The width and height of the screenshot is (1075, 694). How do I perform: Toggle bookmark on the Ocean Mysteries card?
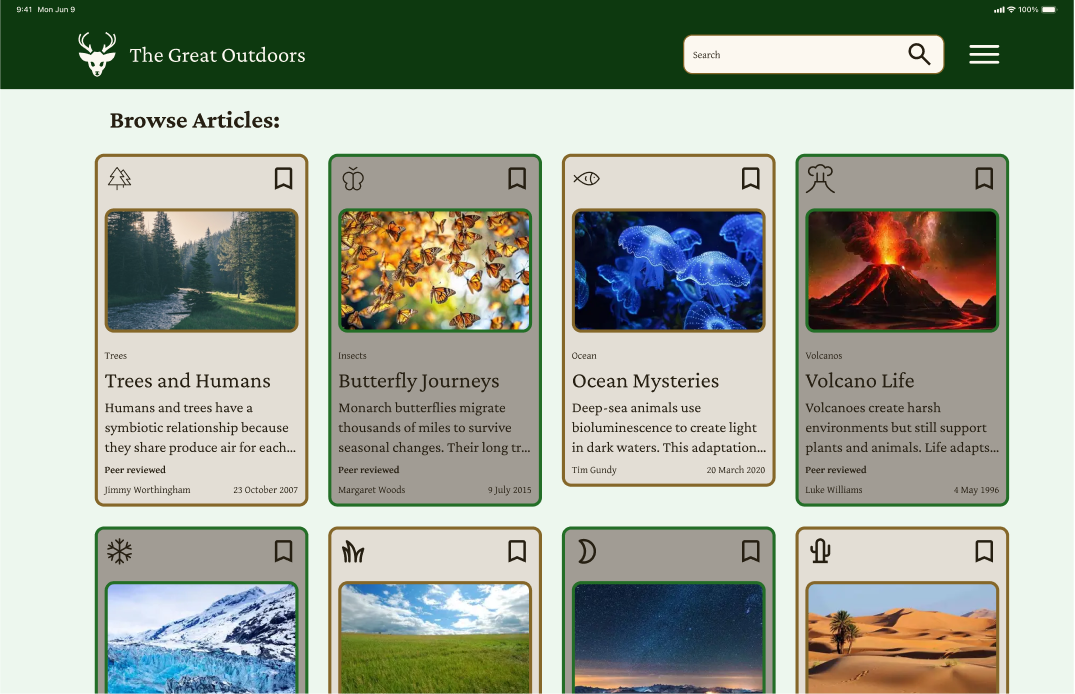pos(751,179)
